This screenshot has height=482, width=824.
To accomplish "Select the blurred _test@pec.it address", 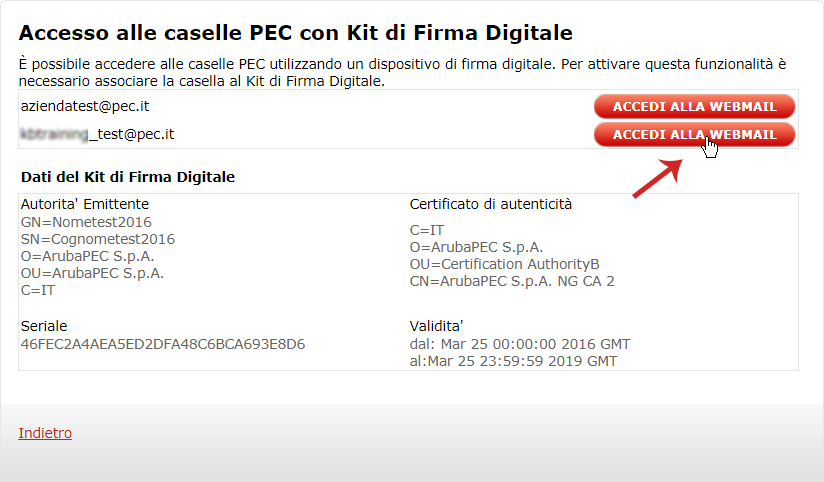I will [x=97, y=135].
